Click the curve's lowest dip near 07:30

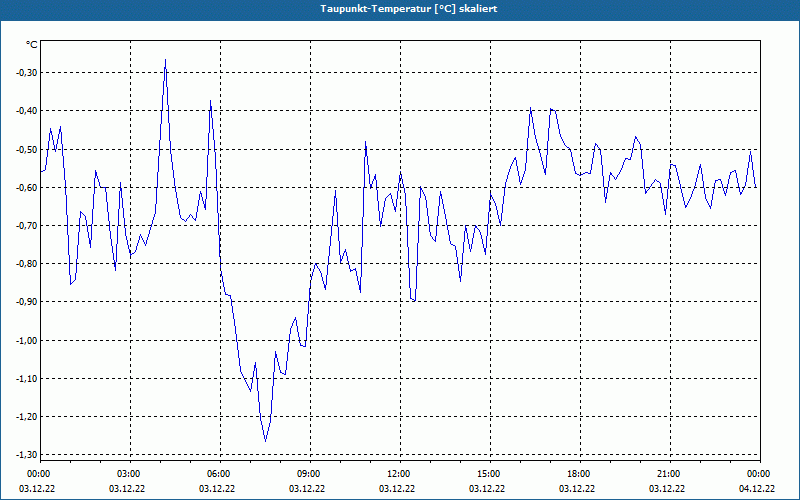tap(265, 441)
